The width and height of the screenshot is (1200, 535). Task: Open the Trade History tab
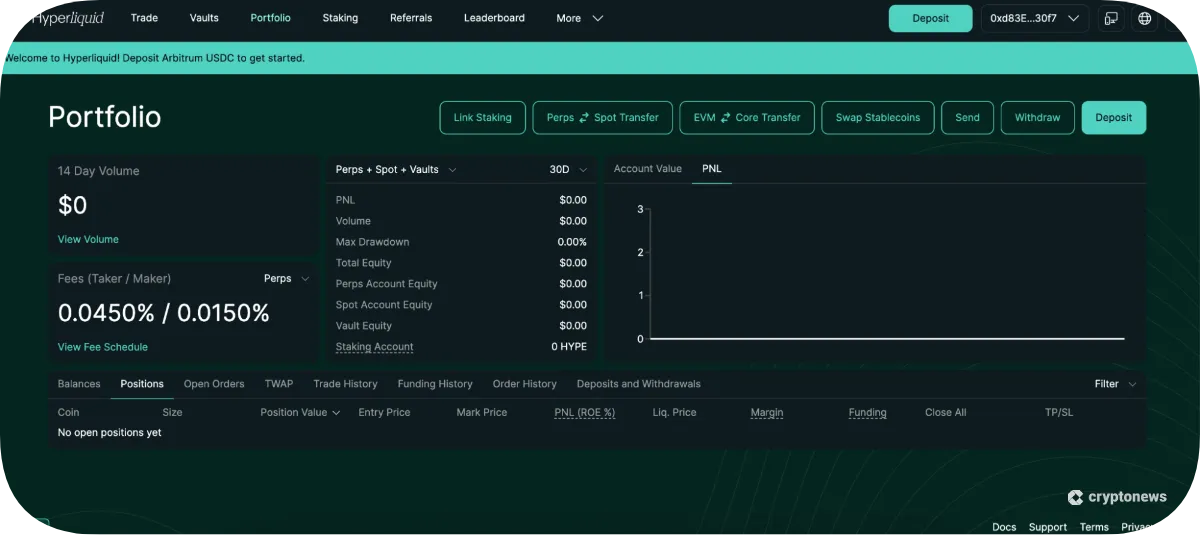pyautogui.click(x=345, y=384)
